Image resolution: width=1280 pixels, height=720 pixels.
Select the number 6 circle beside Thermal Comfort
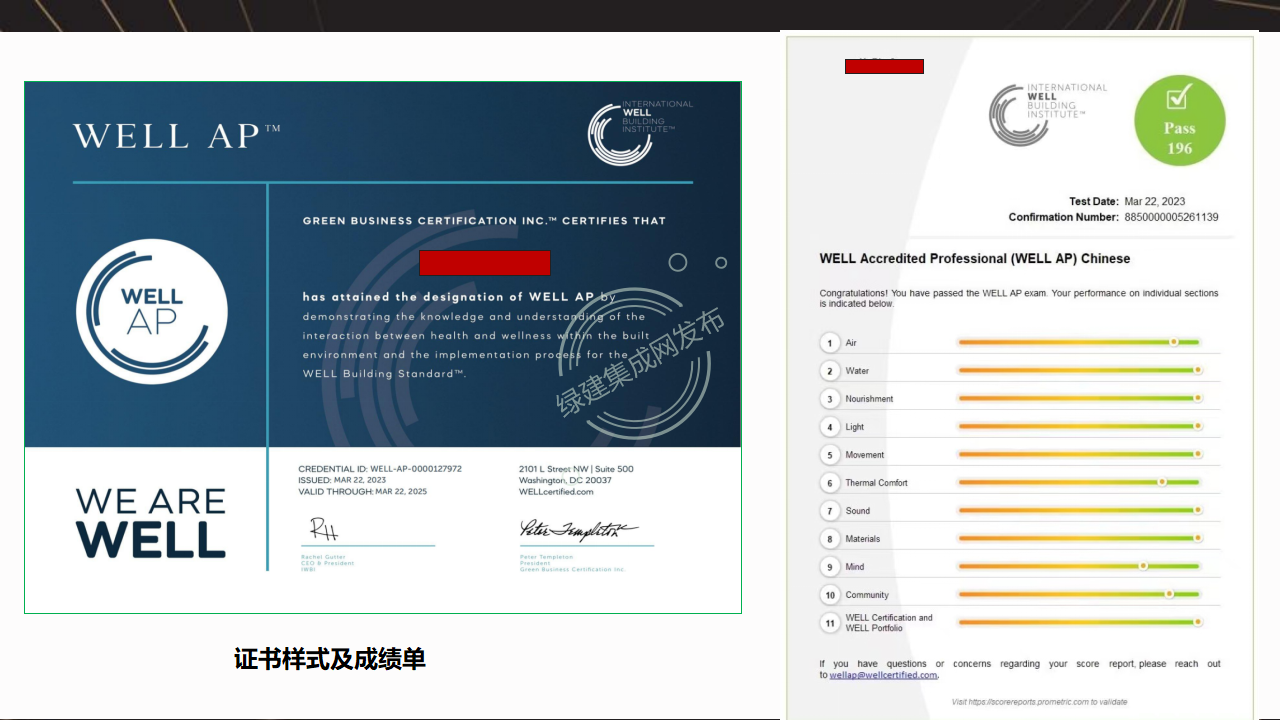(829, 483)
